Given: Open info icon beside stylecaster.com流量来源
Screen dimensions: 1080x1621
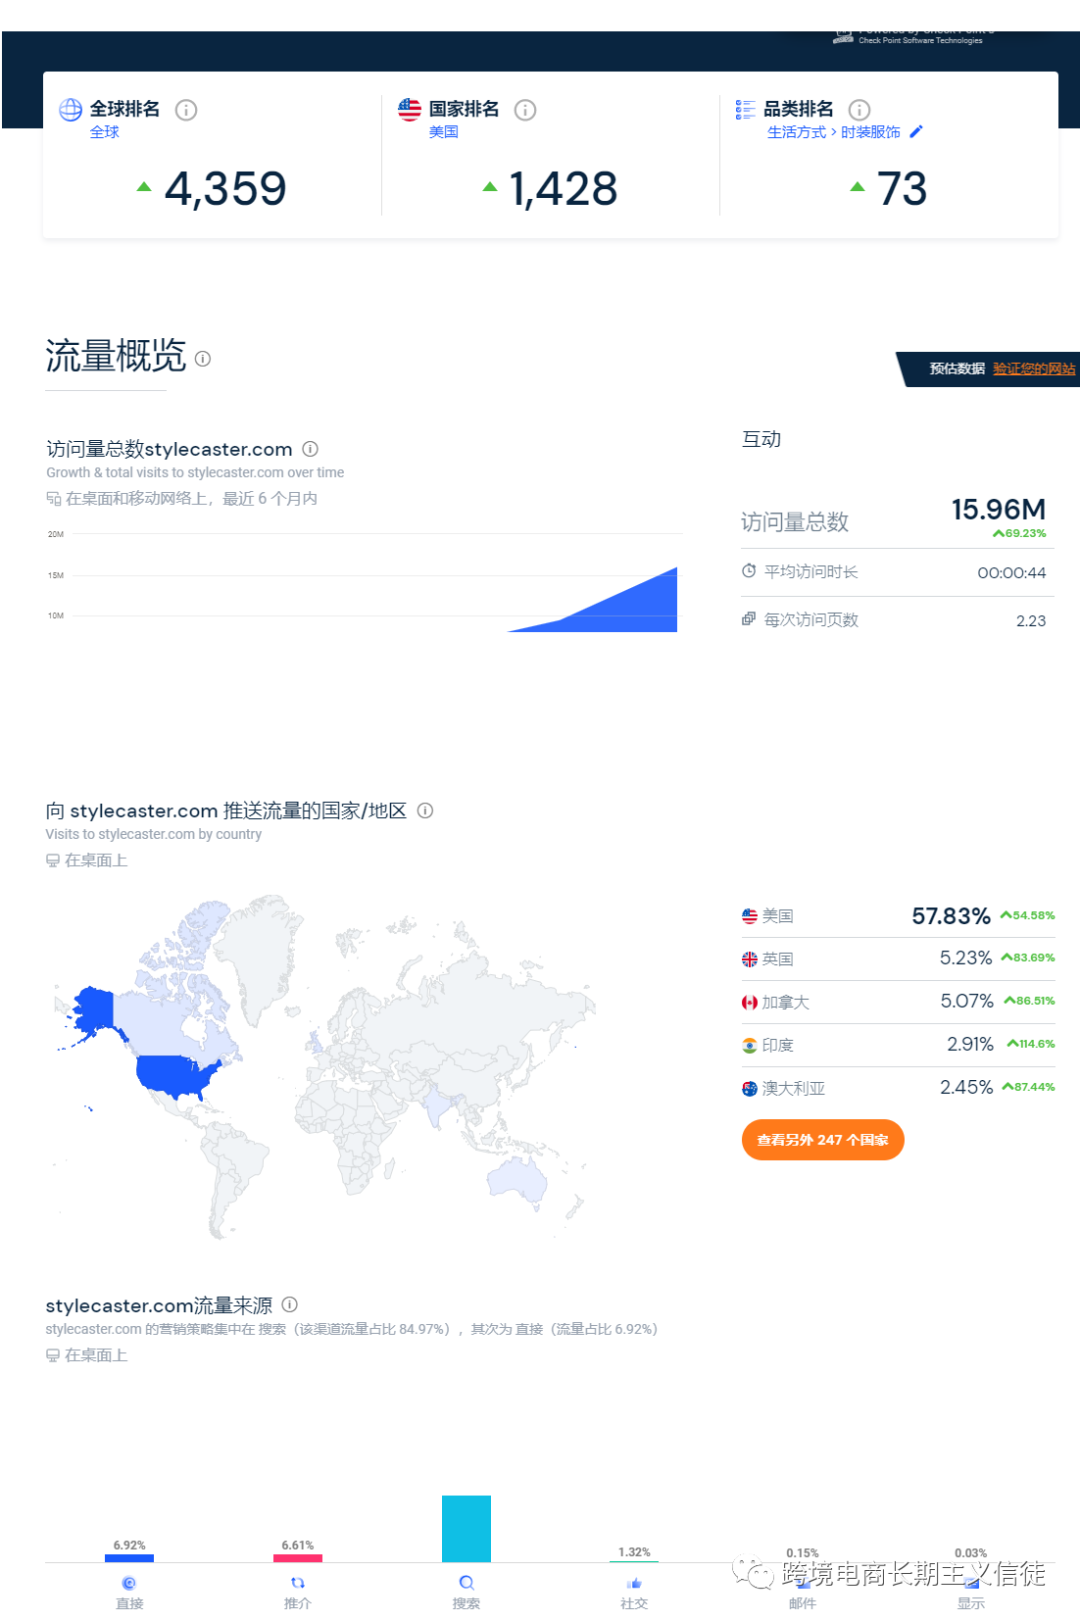Looking at the screenshot, I should [x=290, y=1304].
